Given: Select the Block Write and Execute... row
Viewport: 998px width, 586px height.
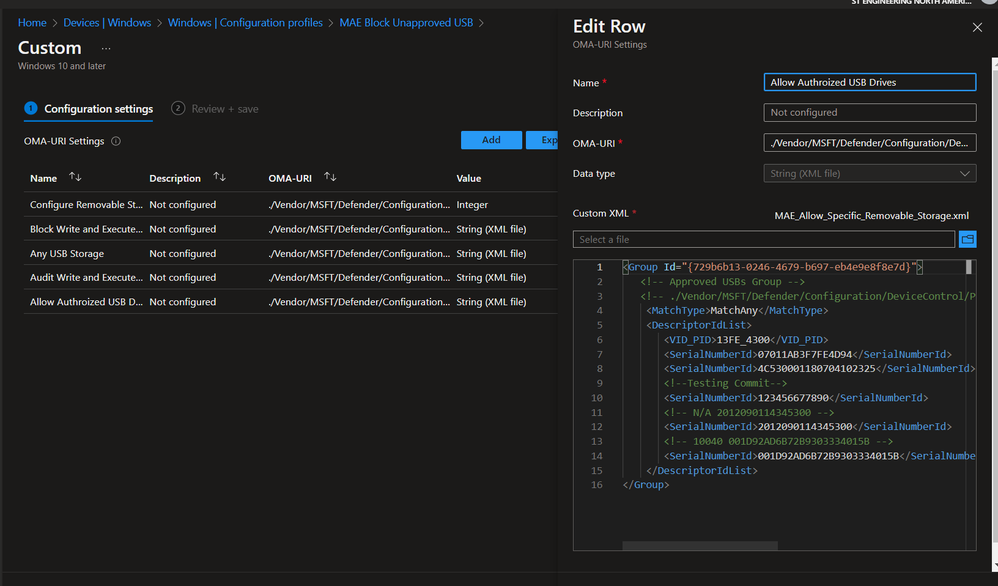Looking at the screenshot, I should click(290, 229).
